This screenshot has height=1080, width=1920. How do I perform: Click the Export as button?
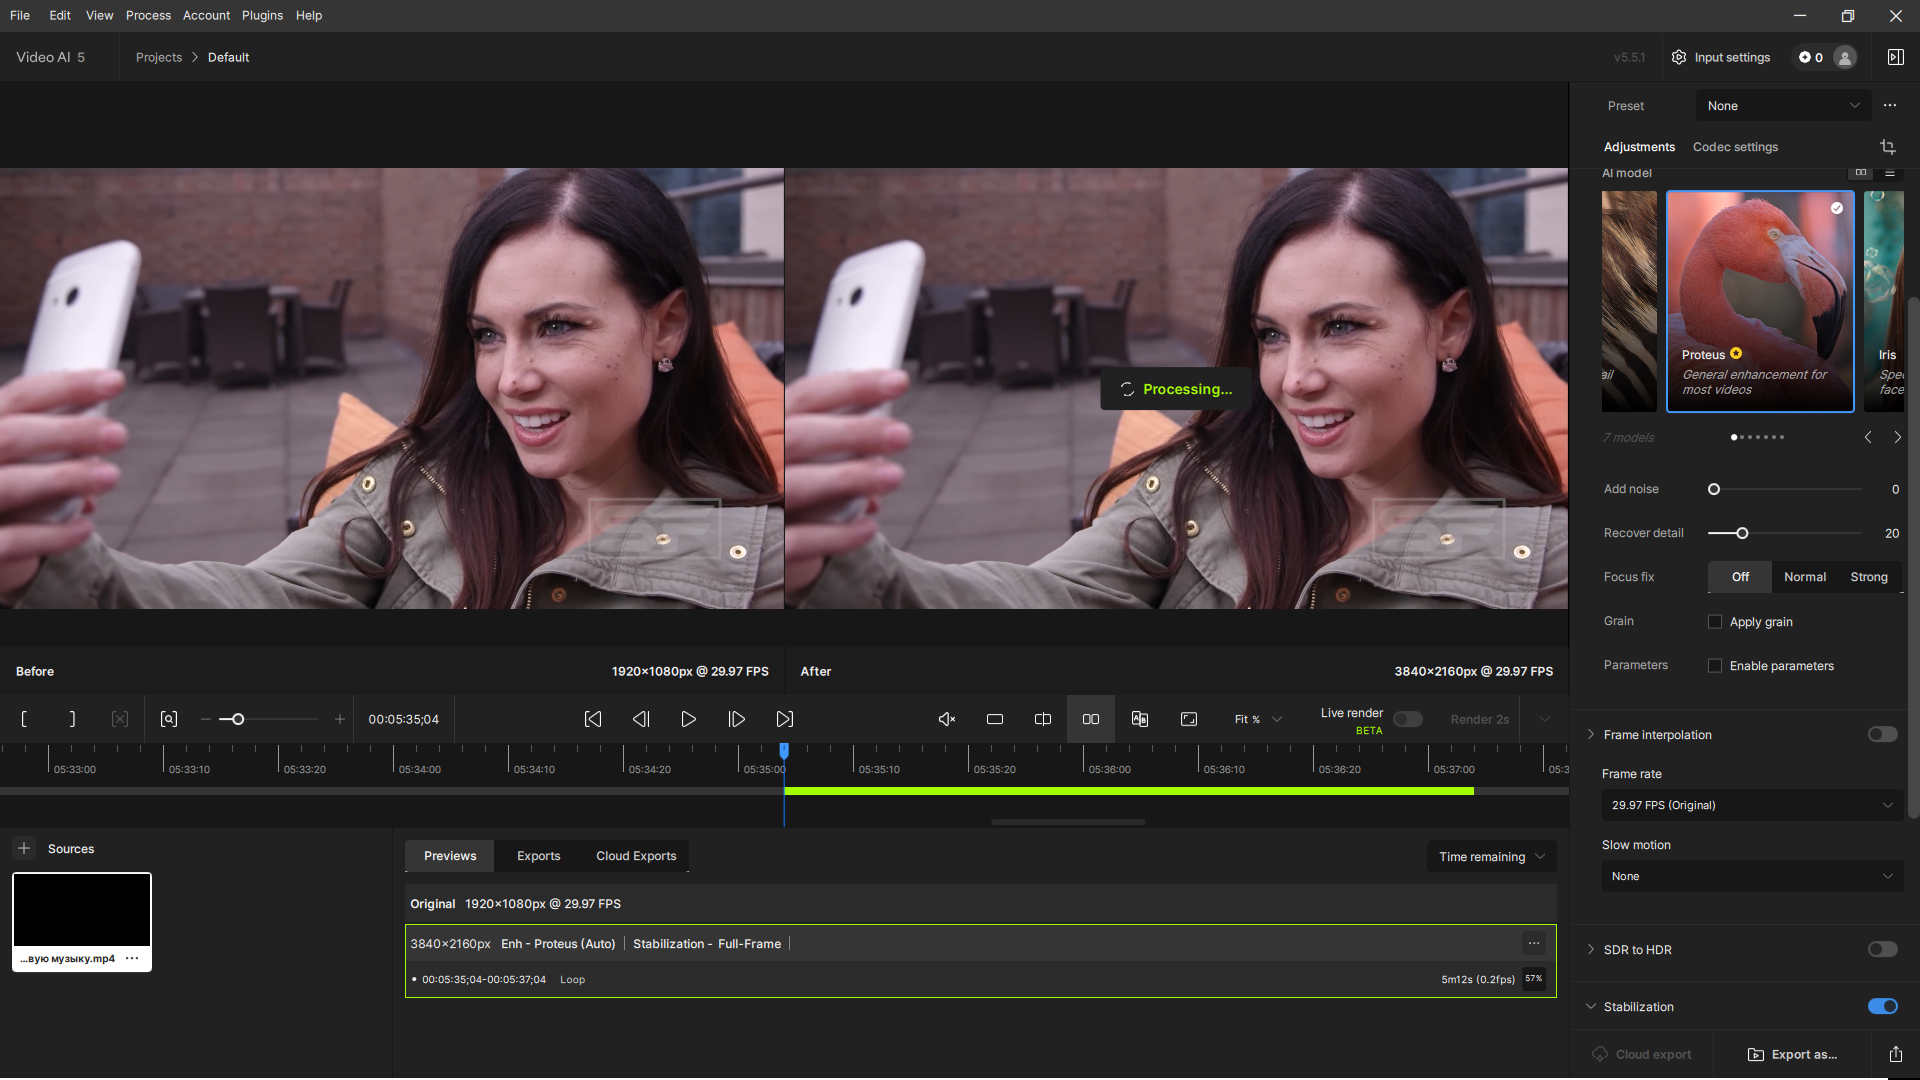tap(1792, 1054)
